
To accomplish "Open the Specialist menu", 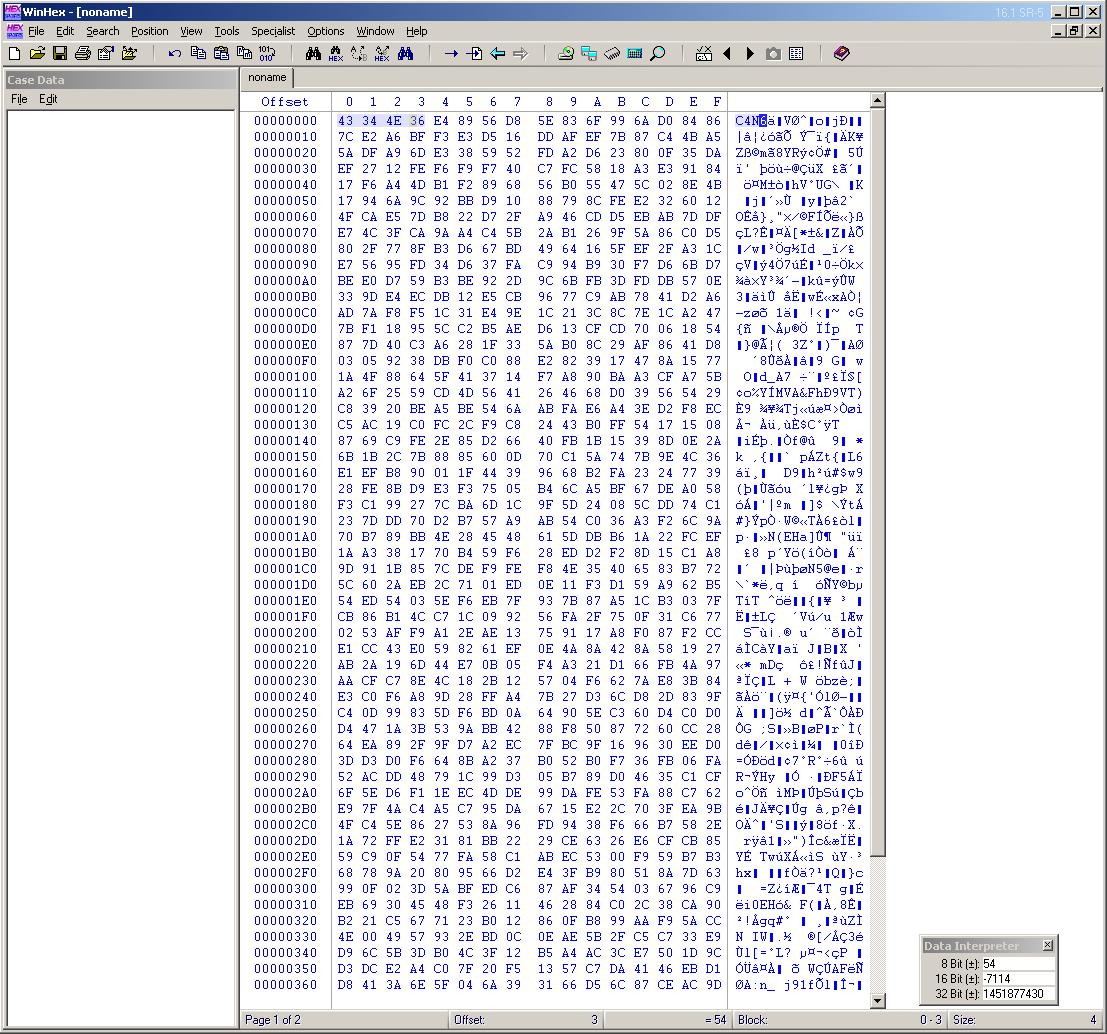I will click(x=273, y=31).
